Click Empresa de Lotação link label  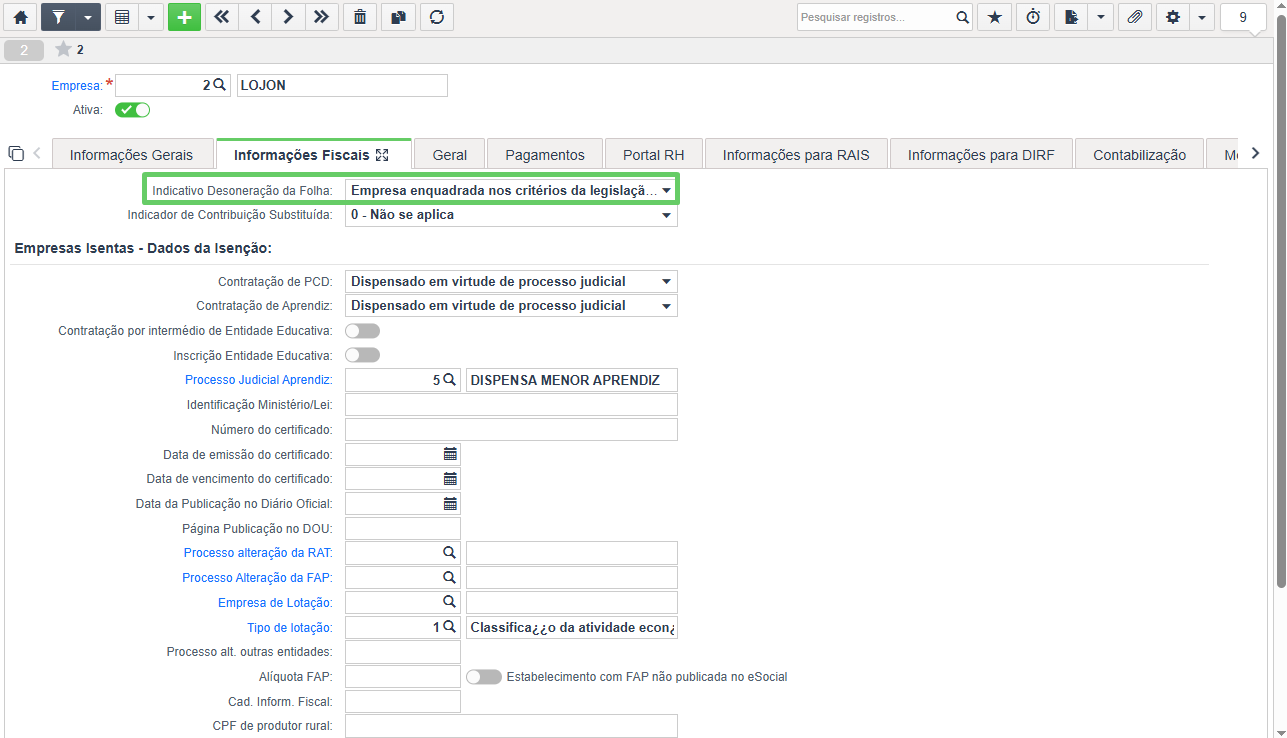click(275, 603)
